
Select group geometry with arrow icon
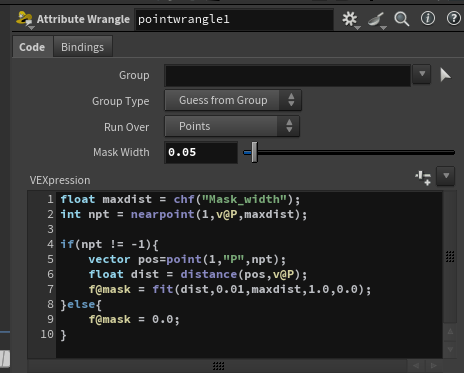(445, 75)
